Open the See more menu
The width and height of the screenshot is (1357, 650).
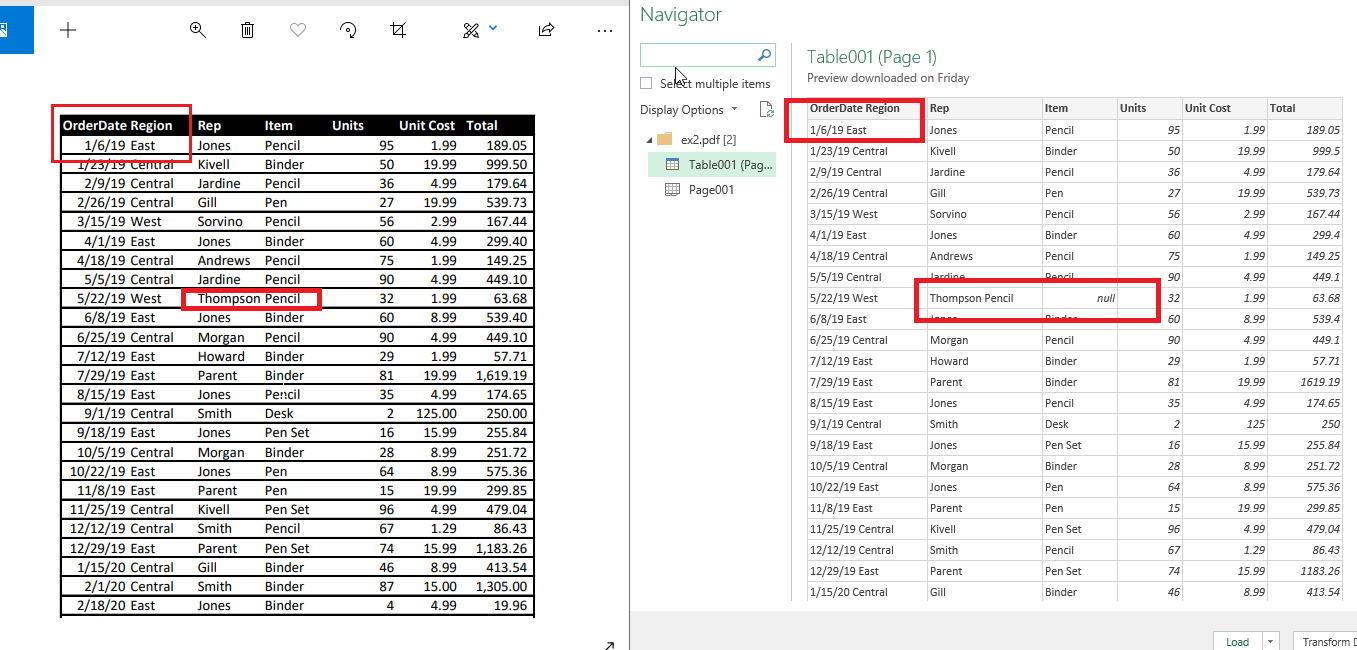coord(605,31)
